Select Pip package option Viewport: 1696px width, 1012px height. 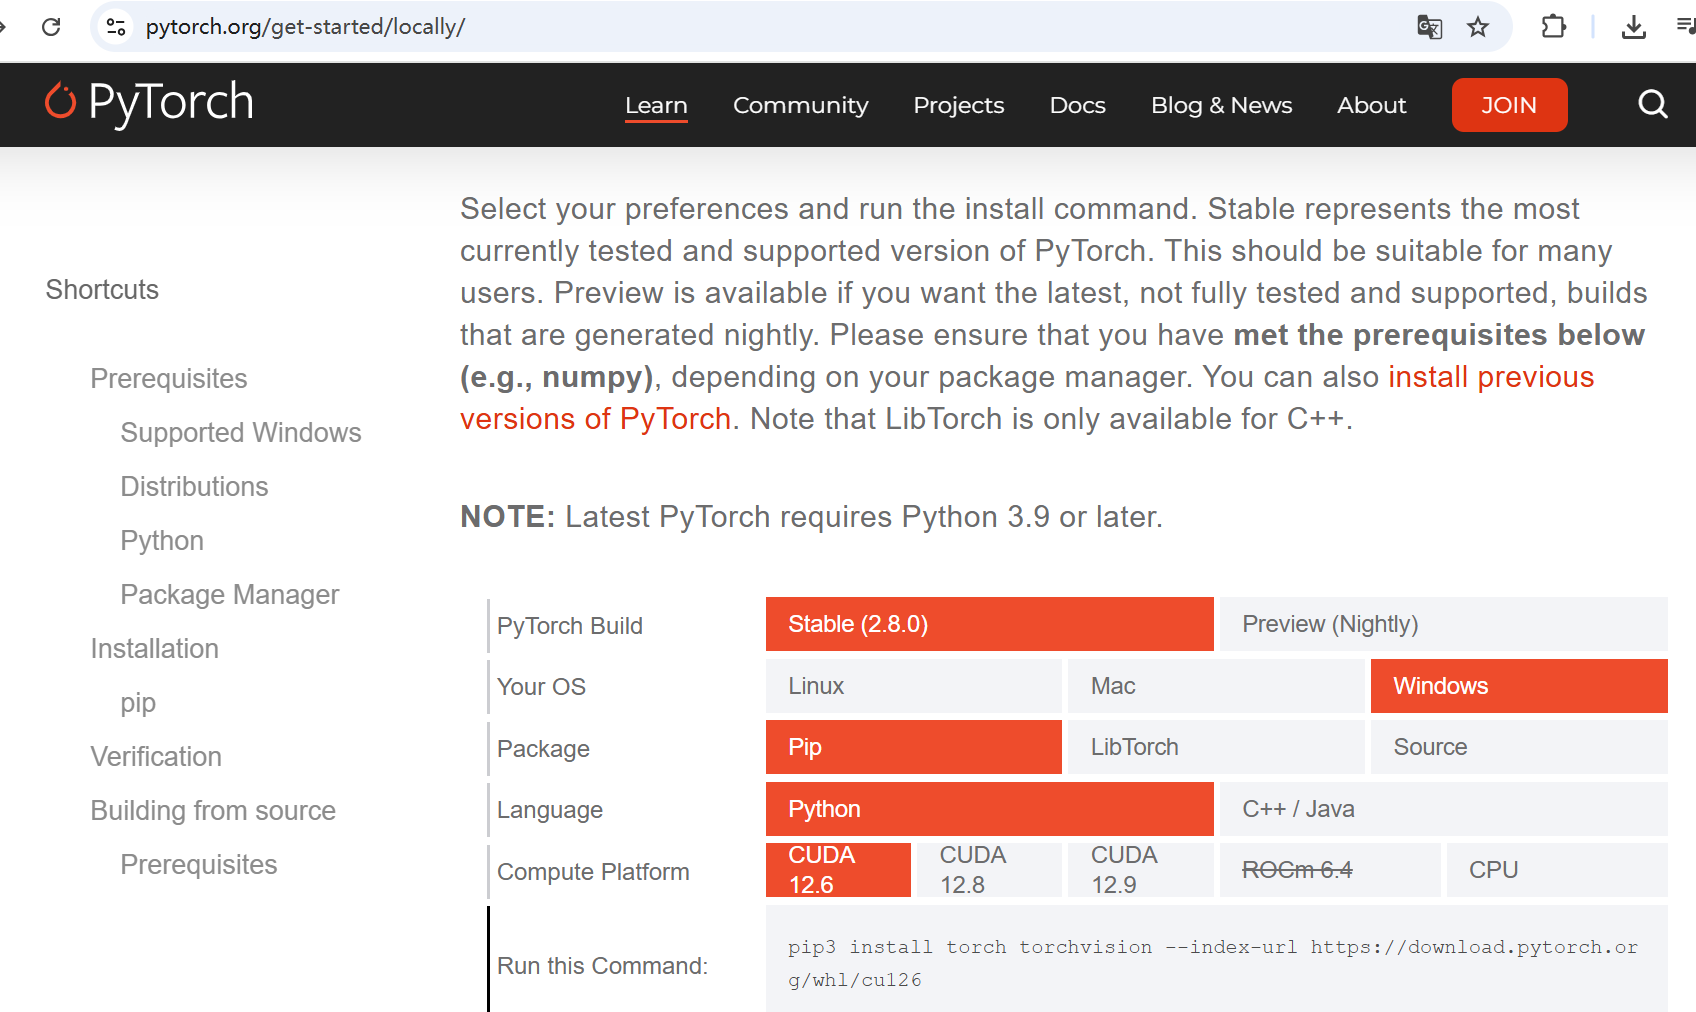[914, 747]
